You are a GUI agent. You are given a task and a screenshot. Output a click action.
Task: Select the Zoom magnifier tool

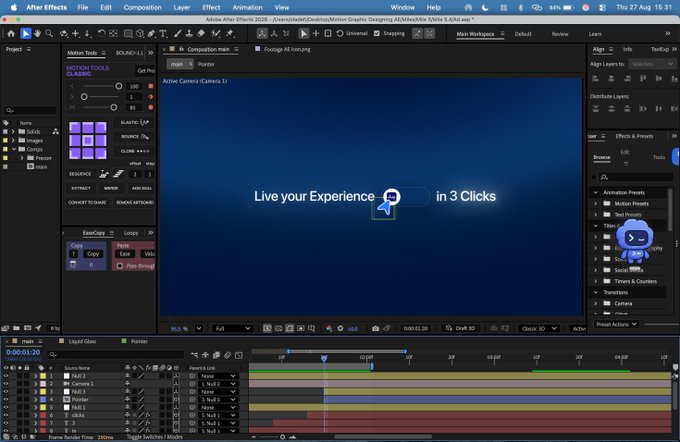click(49, 33)
